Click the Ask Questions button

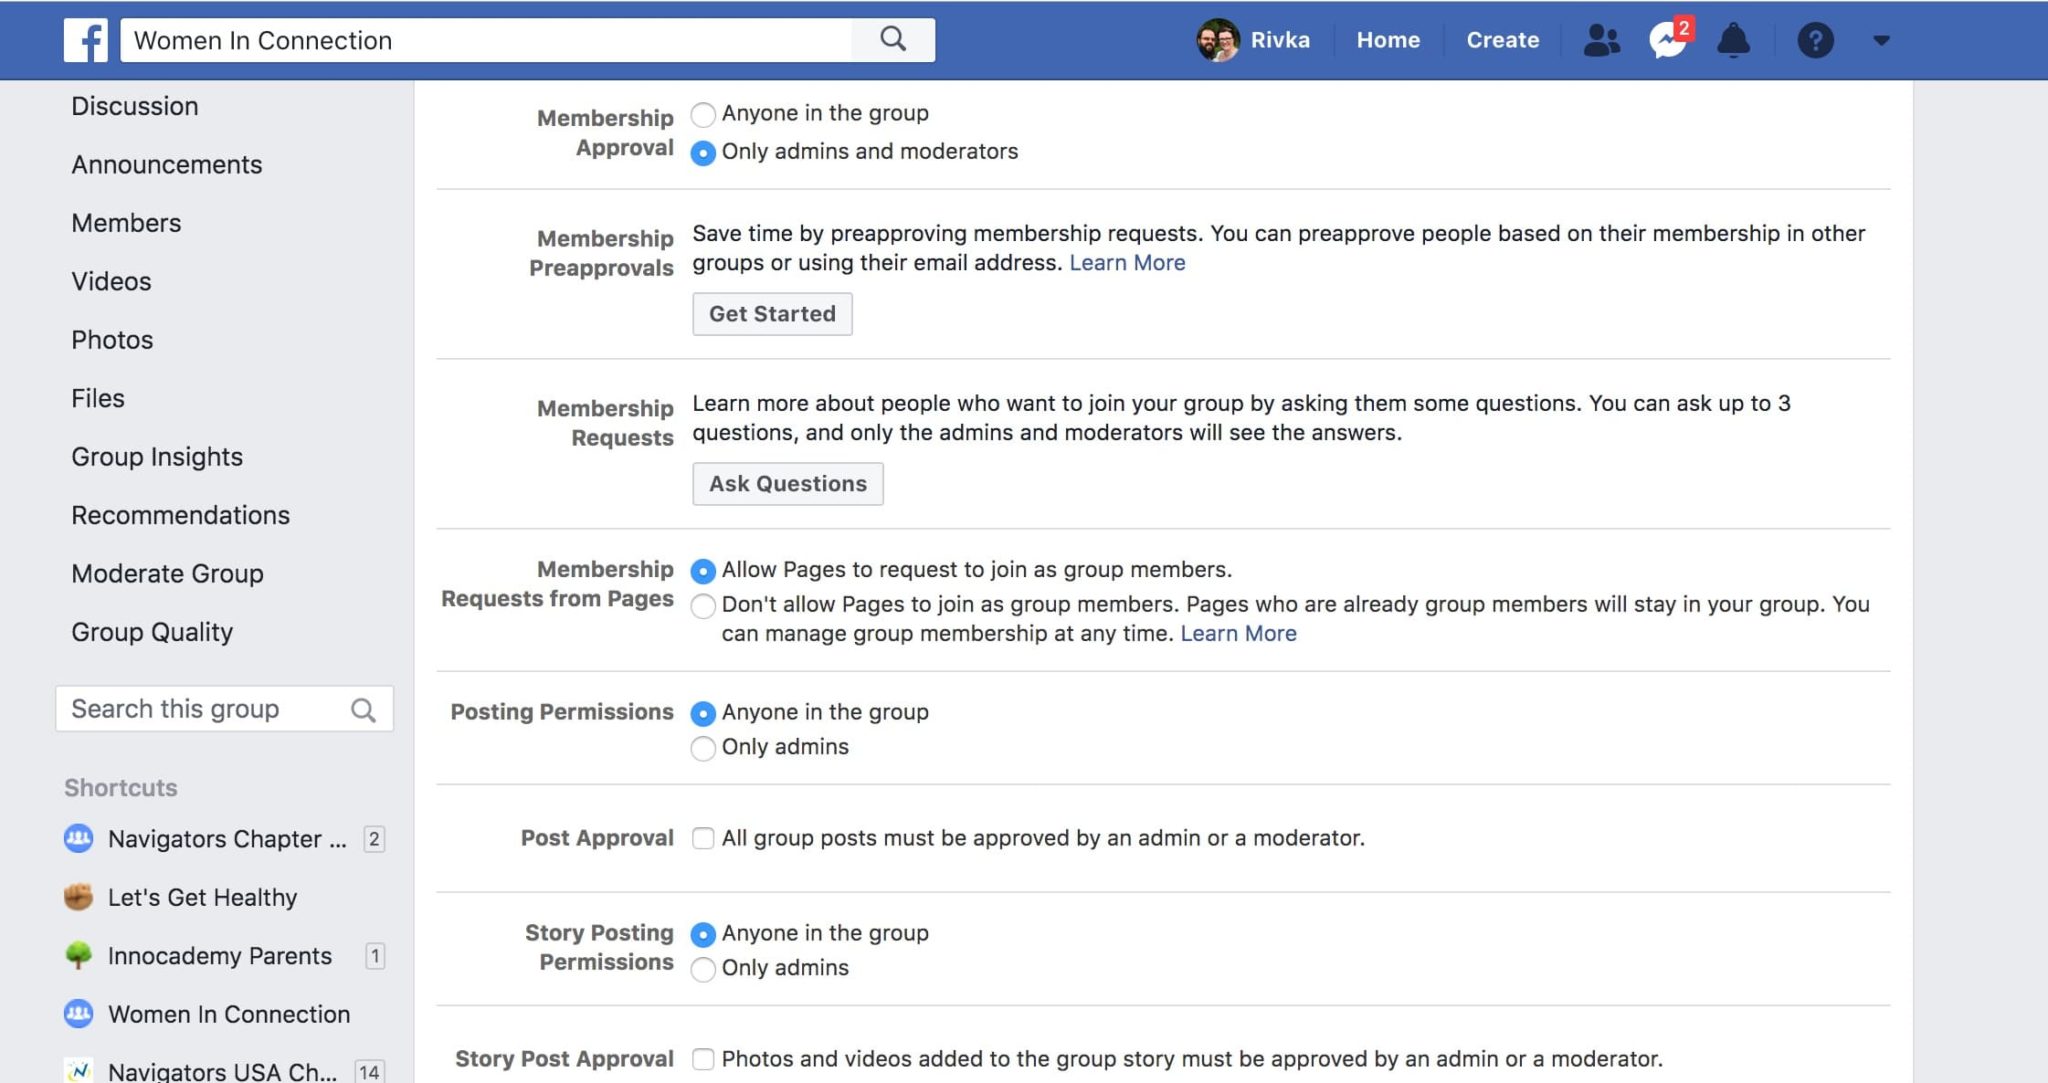click(x=788, y=484)
